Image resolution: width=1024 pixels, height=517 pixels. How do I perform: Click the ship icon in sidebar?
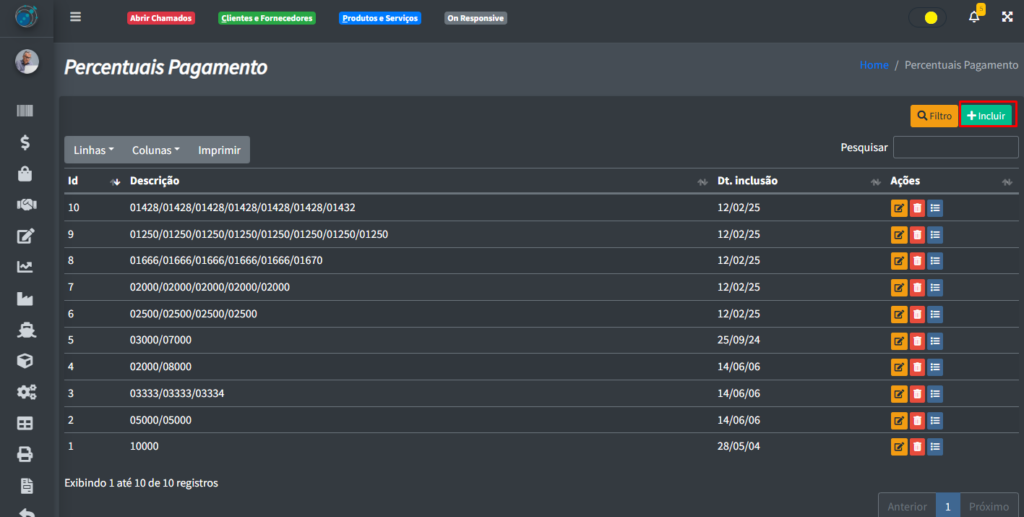click(x=26, y=329)
